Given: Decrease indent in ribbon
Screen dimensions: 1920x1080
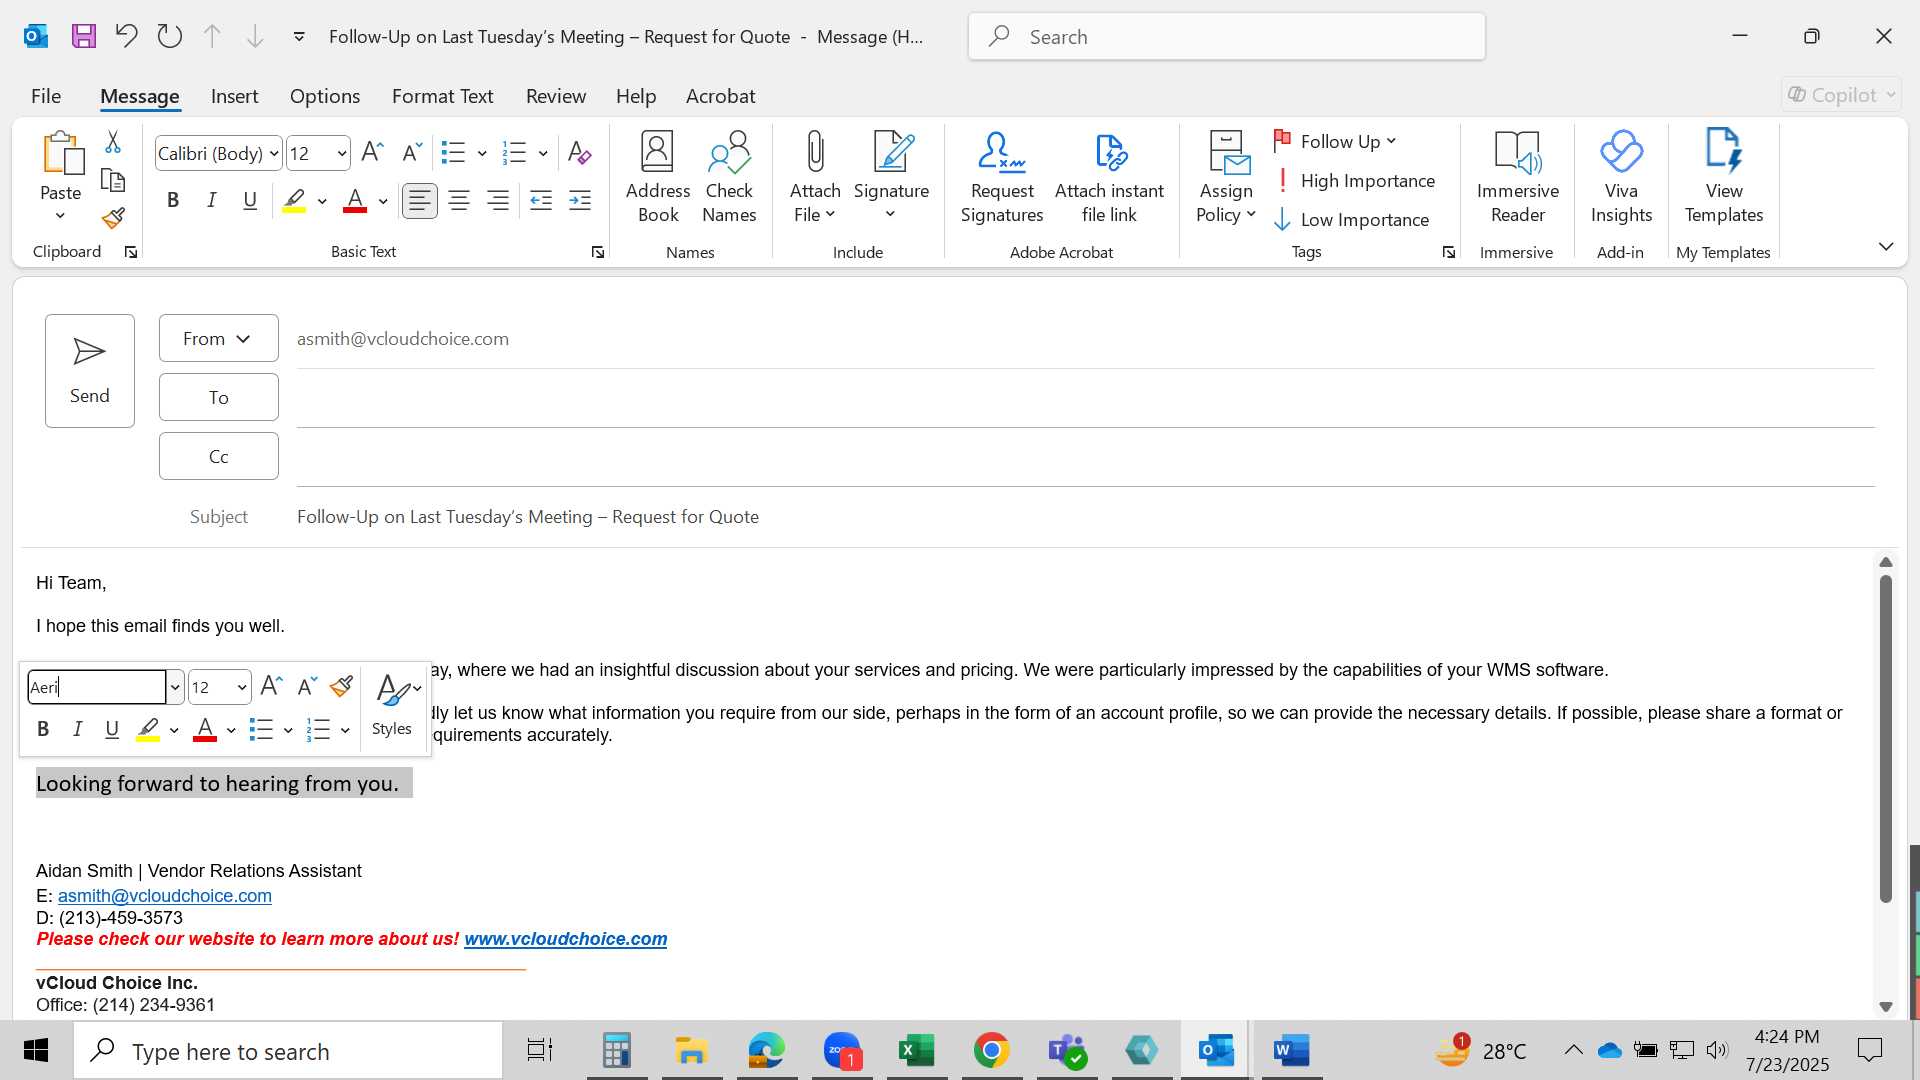Looking at the screenshot, I should (x=541, y=201).
